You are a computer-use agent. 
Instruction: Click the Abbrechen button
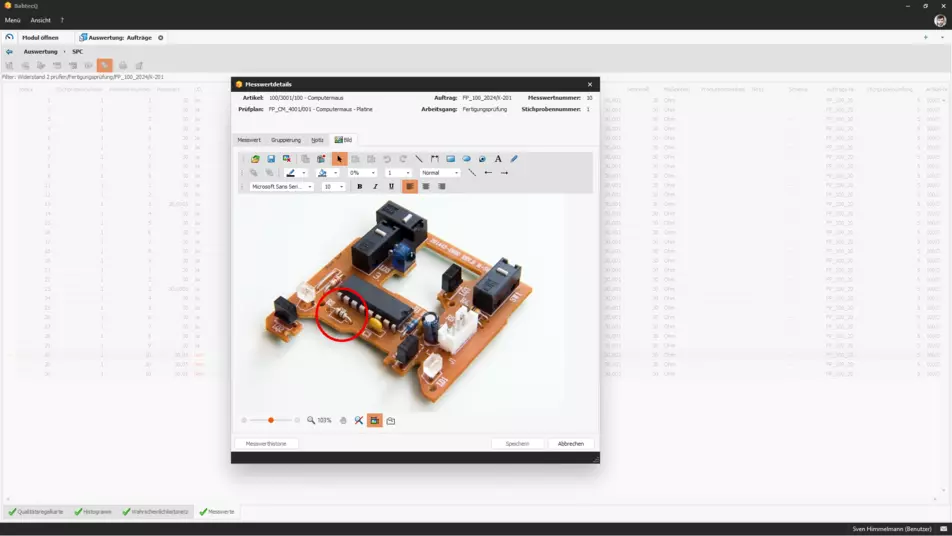571,444
